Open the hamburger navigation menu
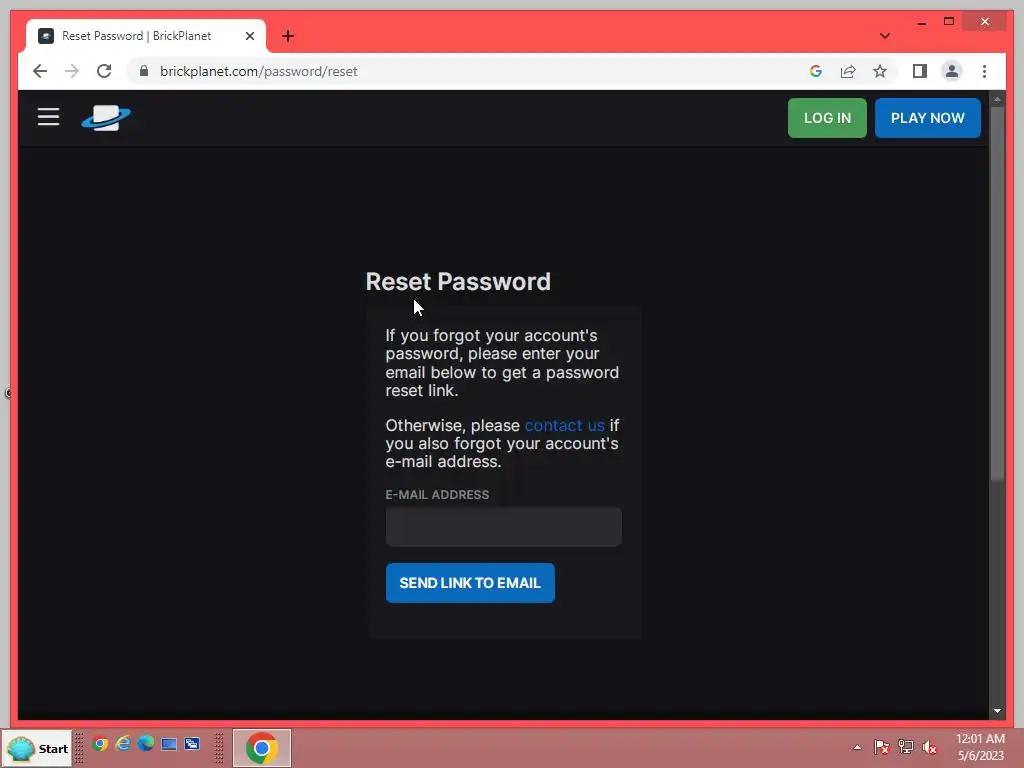The image size is (1024, 768). [x=48, y=118]
